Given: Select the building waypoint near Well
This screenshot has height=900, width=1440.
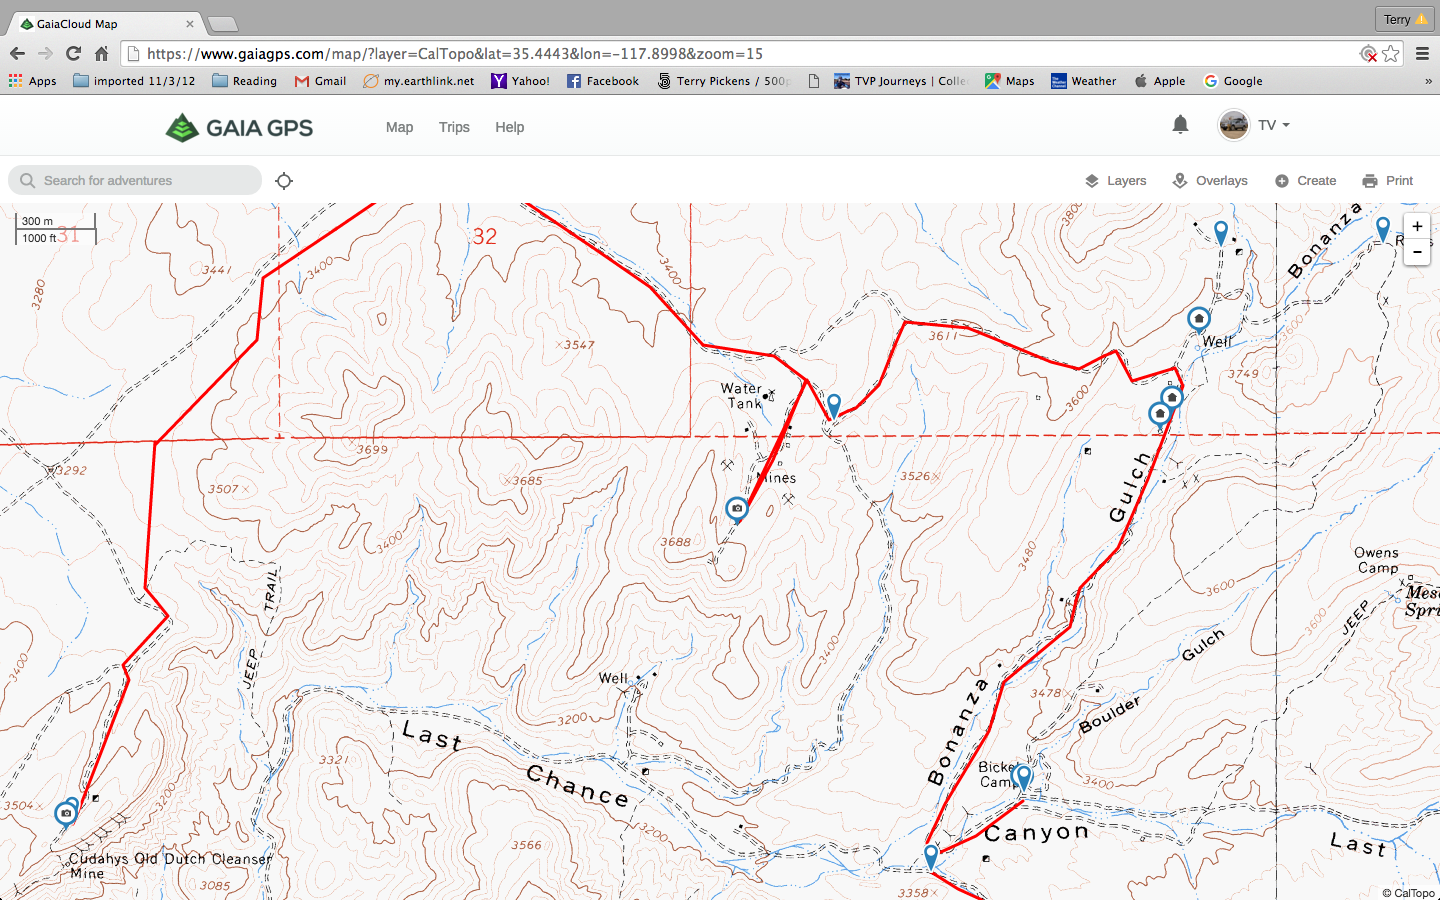Looking at the screenshot, I should pos(1198,319).
